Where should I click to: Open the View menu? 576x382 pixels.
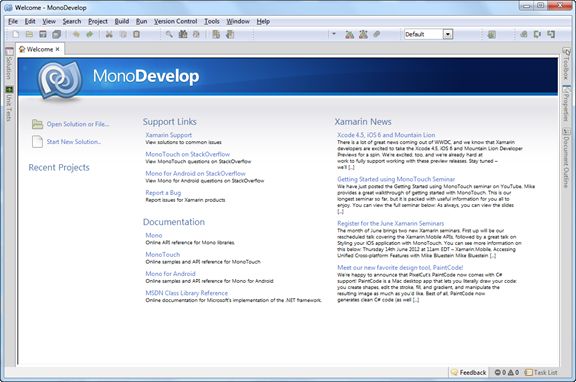(49, 21)
